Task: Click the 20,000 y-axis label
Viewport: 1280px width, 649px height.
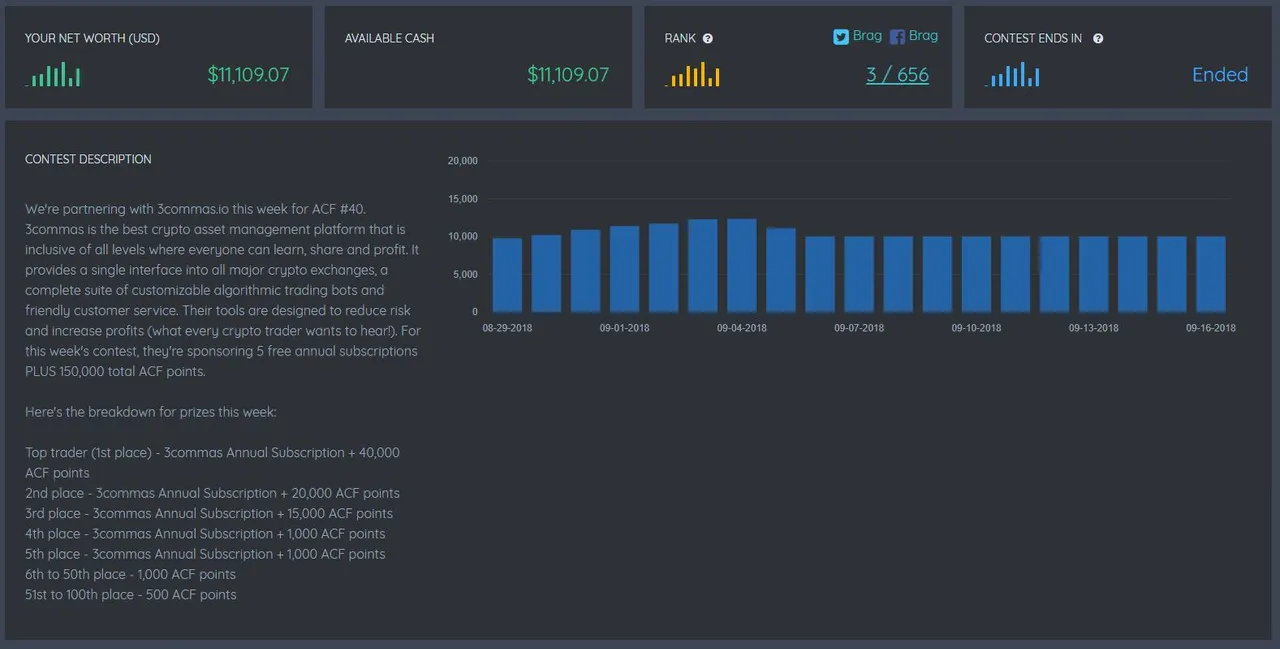Action: (462, 161)
